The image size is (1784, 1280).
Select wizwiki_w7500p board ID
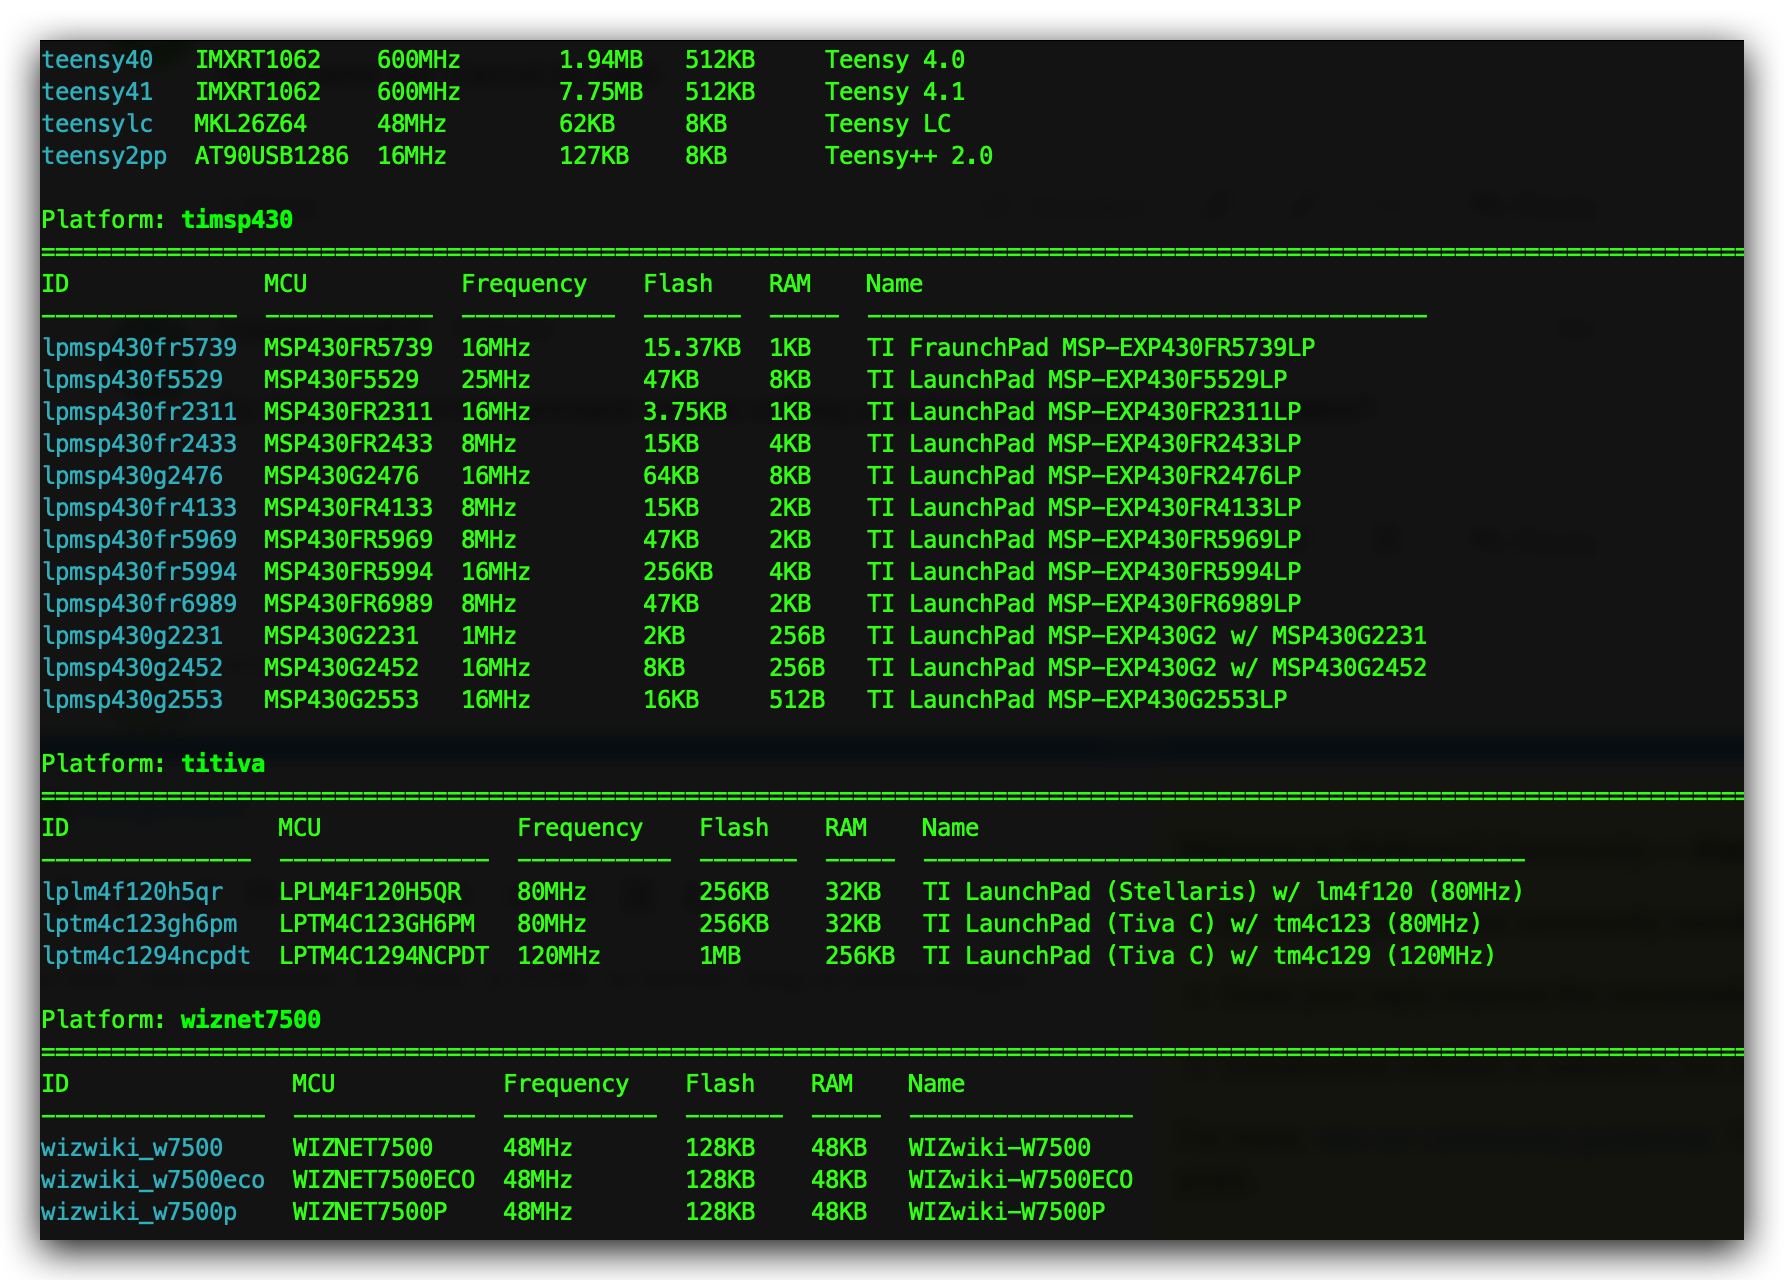(140, 1212)
